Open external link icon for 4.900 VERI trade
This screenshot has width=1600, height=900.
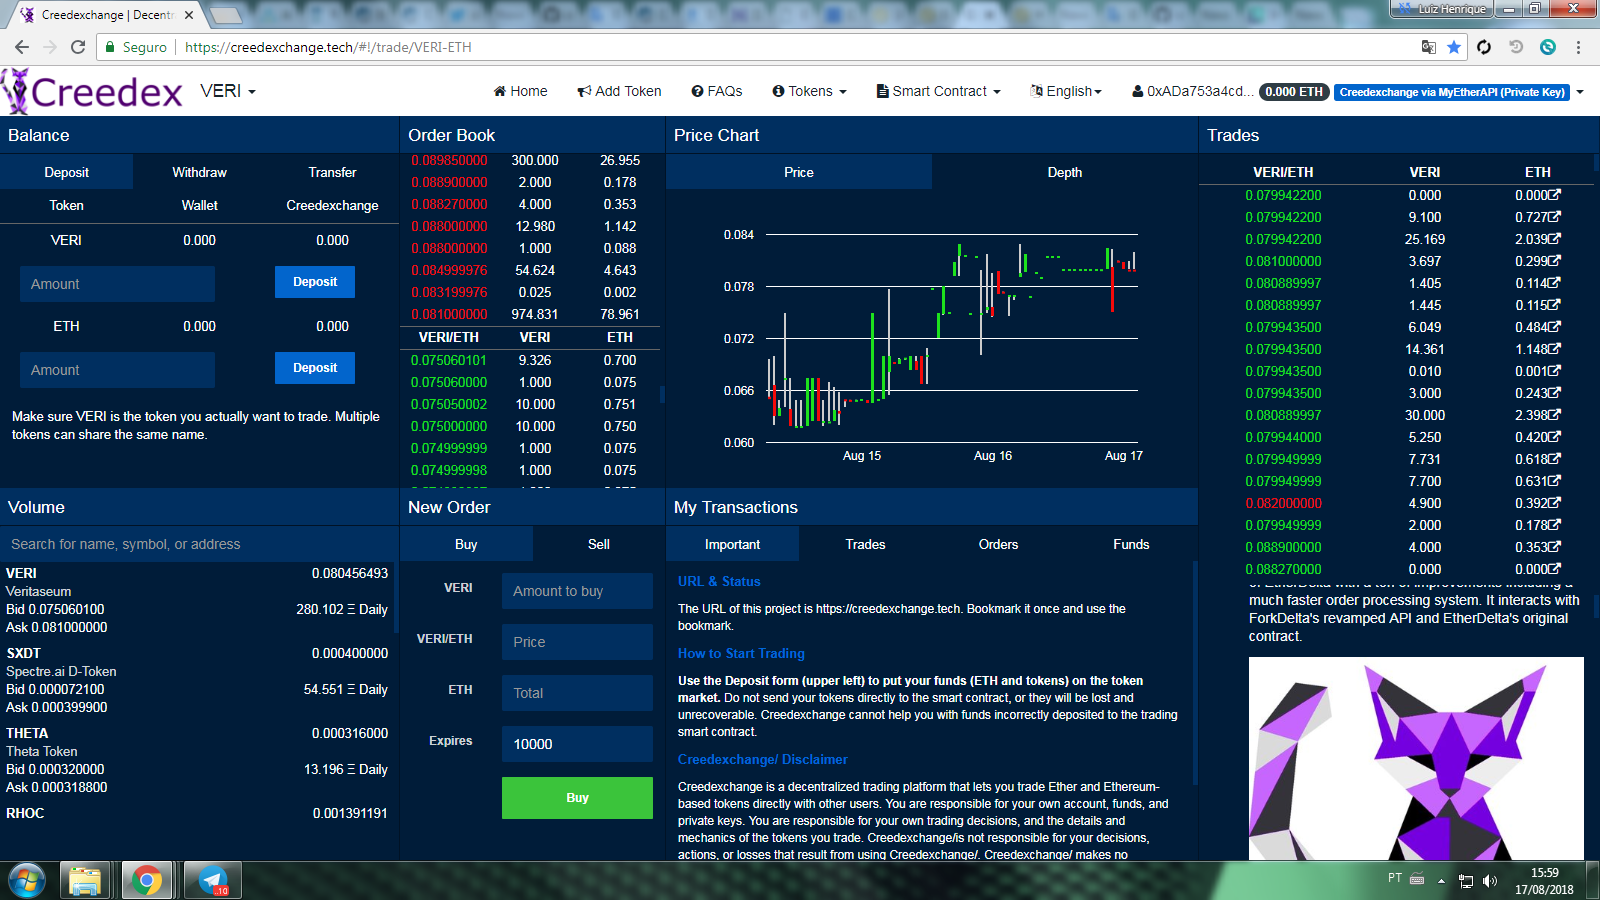tap(1555, 502)
